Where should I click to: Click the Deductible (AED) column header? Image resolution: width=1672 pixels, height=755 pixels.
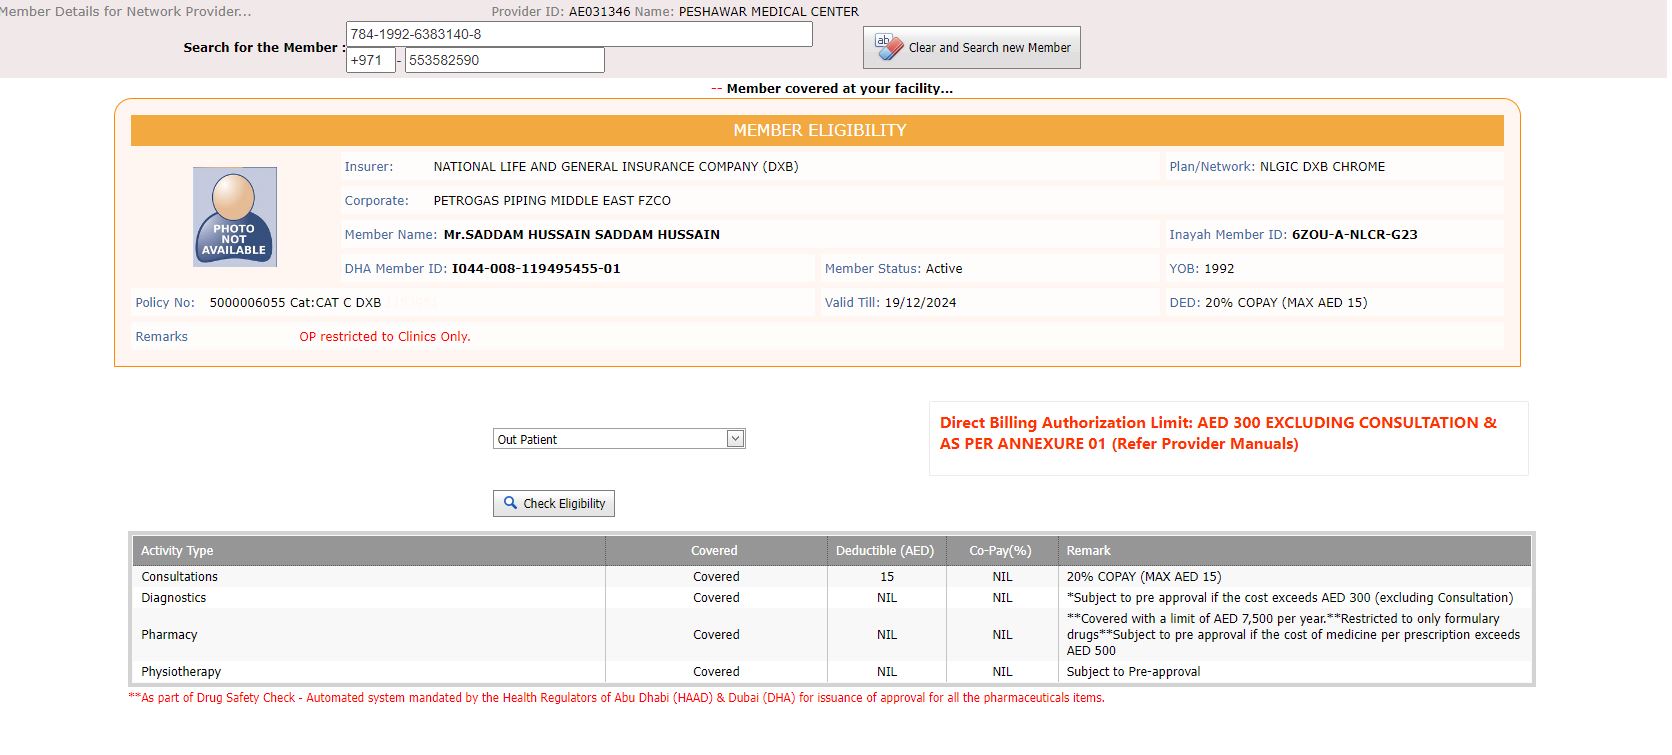click(885, 551)
